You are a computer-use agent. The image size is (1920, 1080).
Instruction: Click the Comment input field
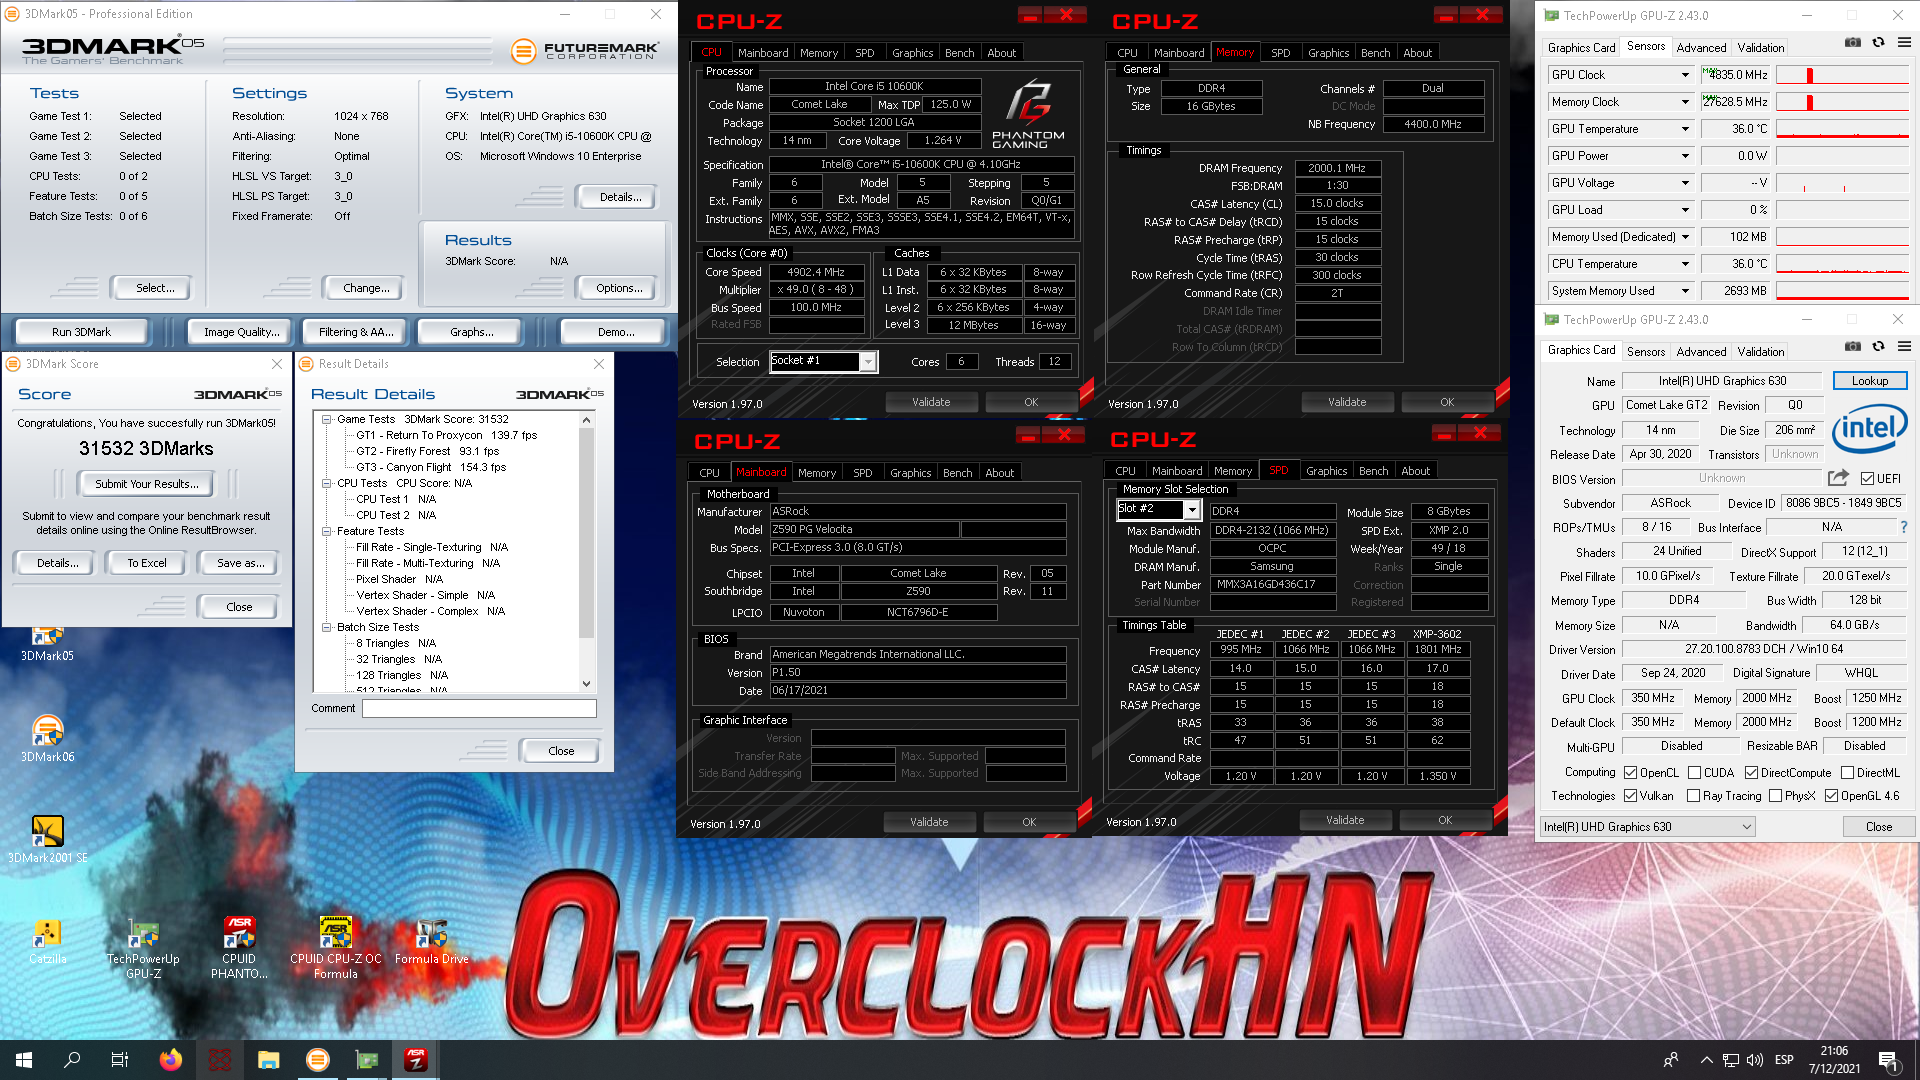(479, 708)
